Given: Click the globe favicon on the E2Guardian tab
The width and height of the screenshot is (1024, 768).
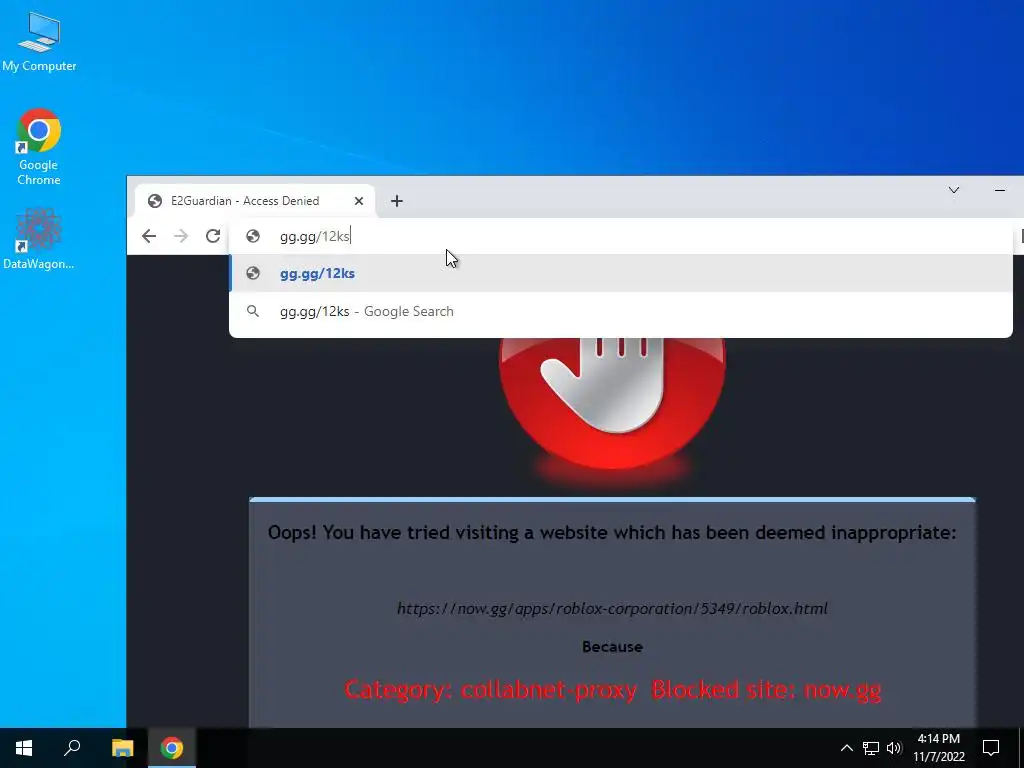Looking at the screenshot, I should click(x=155, y=201).
